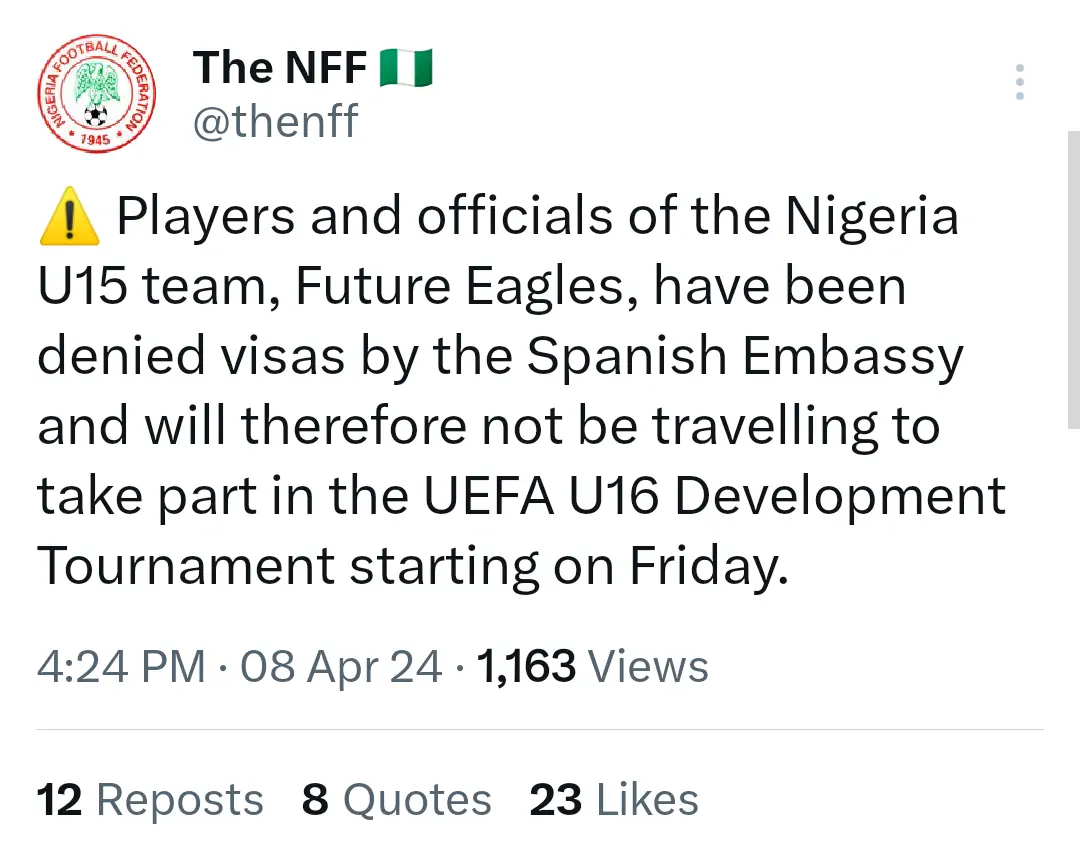
Task: Open the @thenff handle
Action: [275, 122]
